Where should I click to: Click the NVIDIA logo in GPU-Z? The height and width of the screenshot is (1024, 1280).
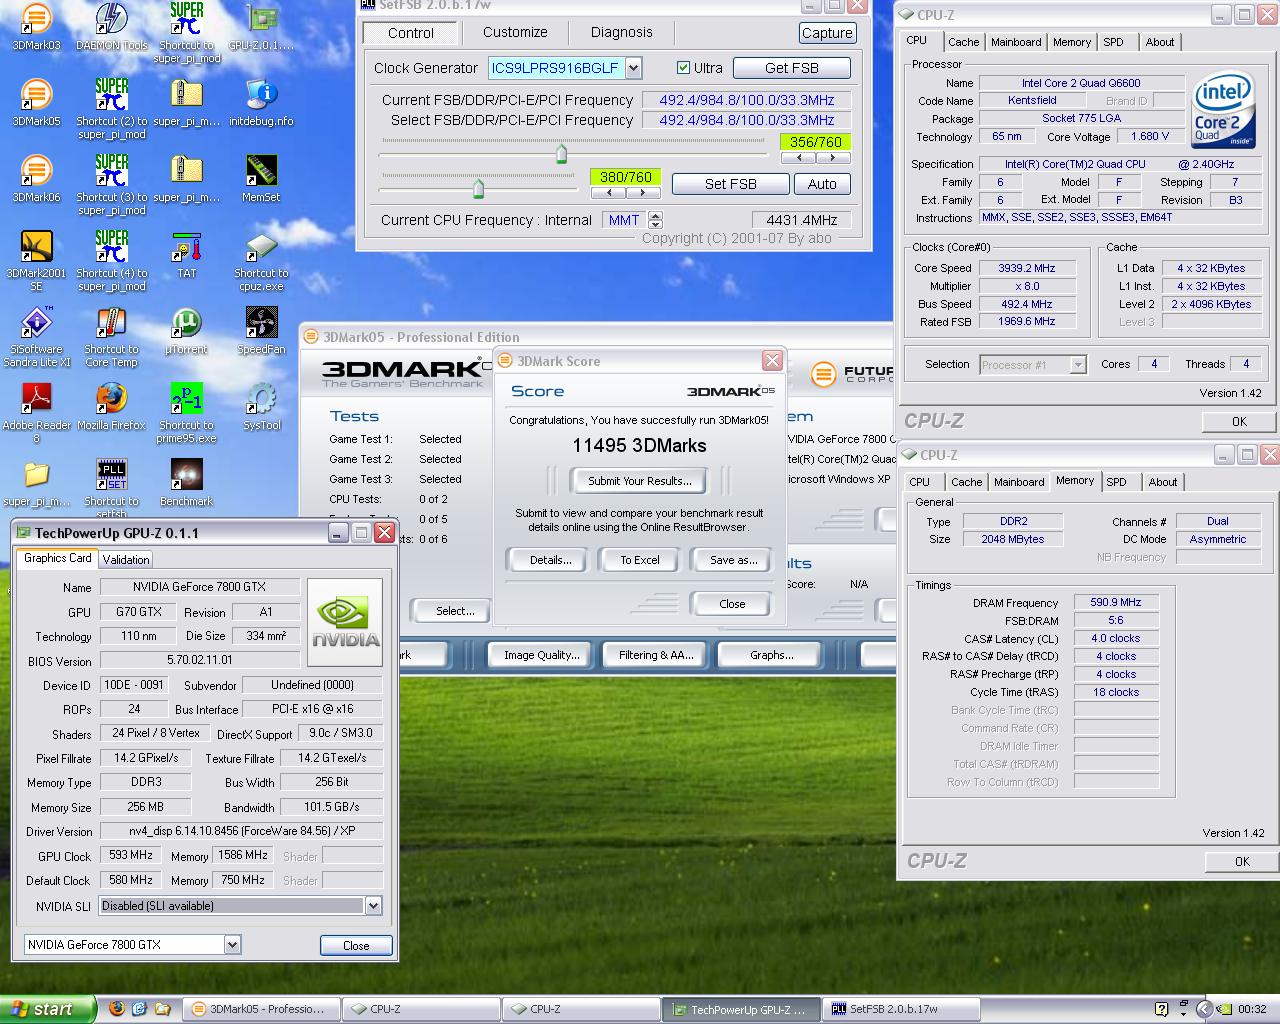pyautogui.click(x=345, y=624)
